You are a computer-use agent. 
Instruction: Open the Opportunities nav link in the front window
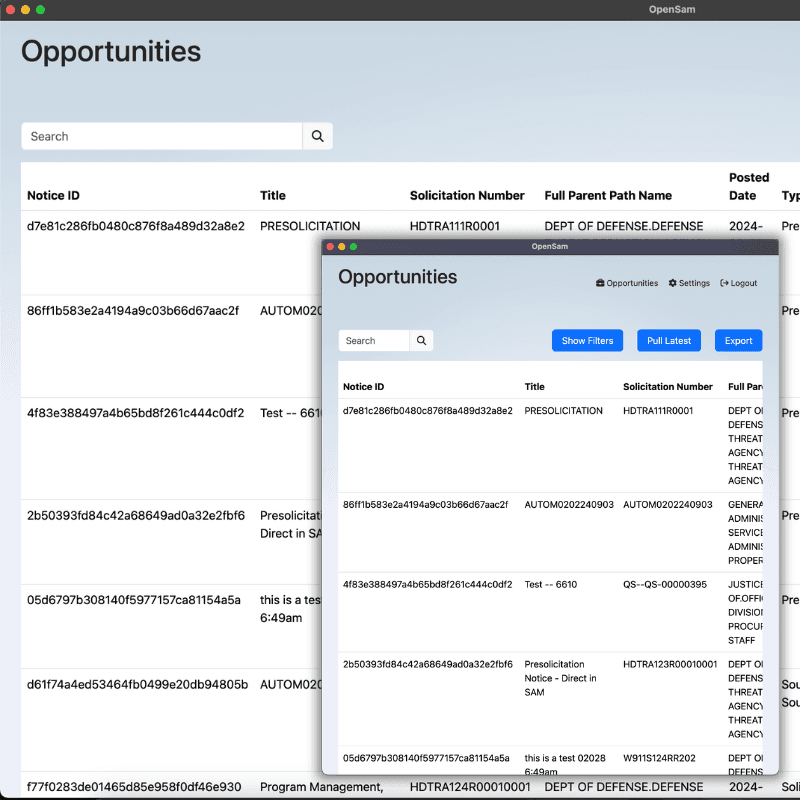[x=627, y=283]
